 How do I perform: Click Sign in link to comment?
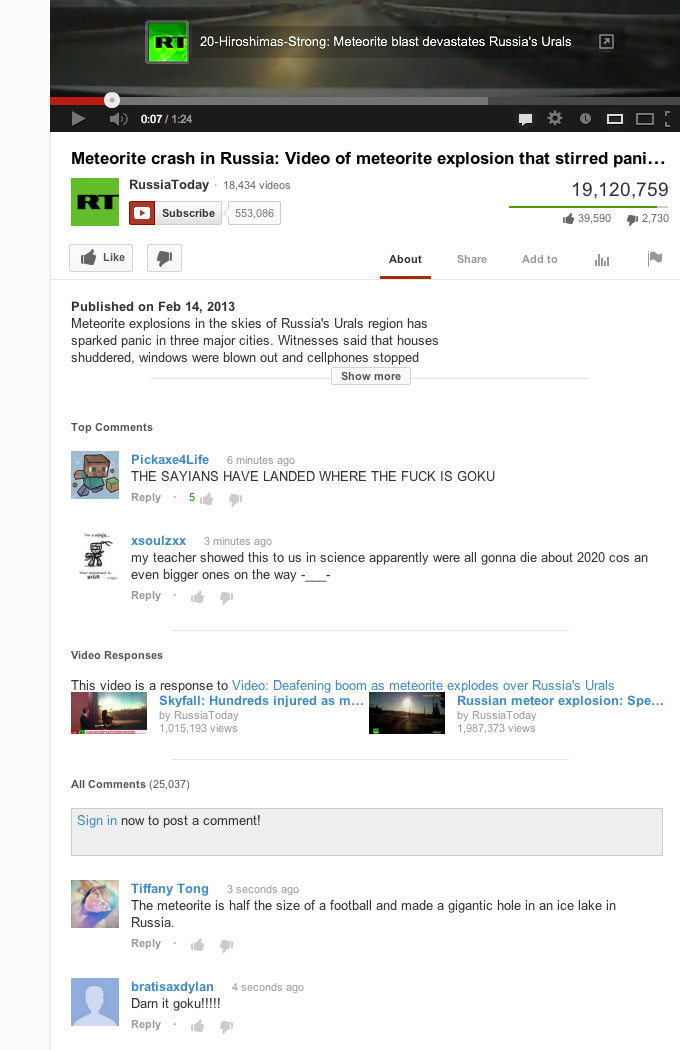coord(96,820)
